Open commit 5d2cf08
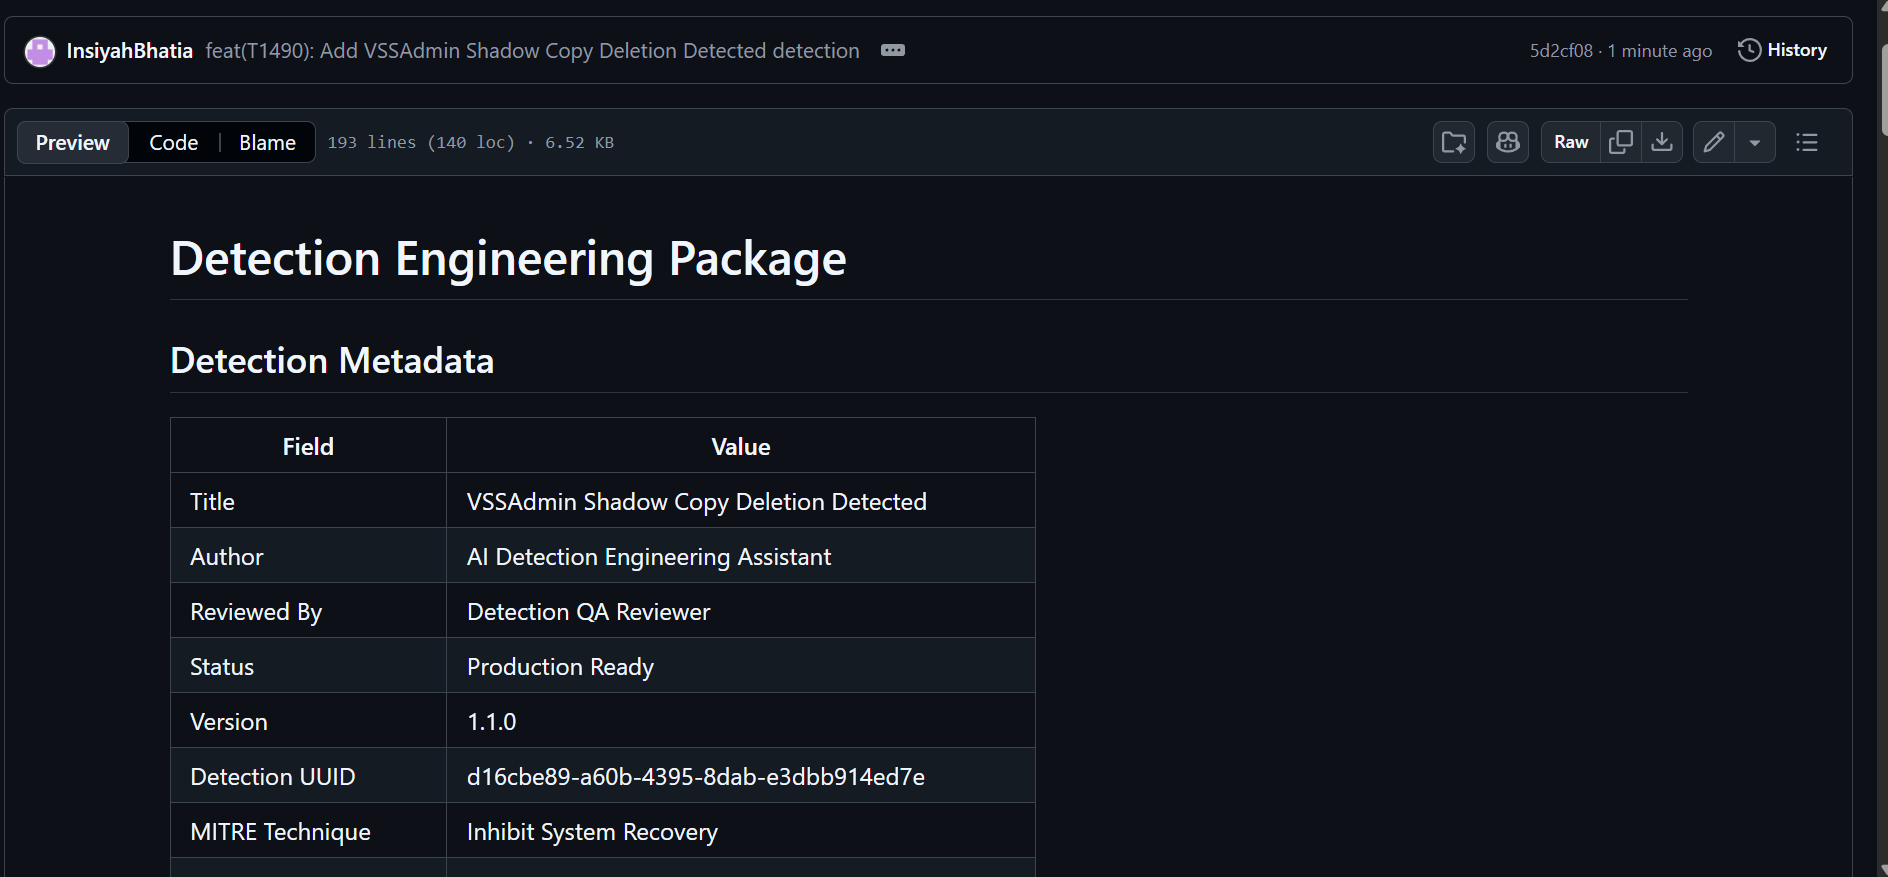The image size is (1888, 877). coord(1561,51)
